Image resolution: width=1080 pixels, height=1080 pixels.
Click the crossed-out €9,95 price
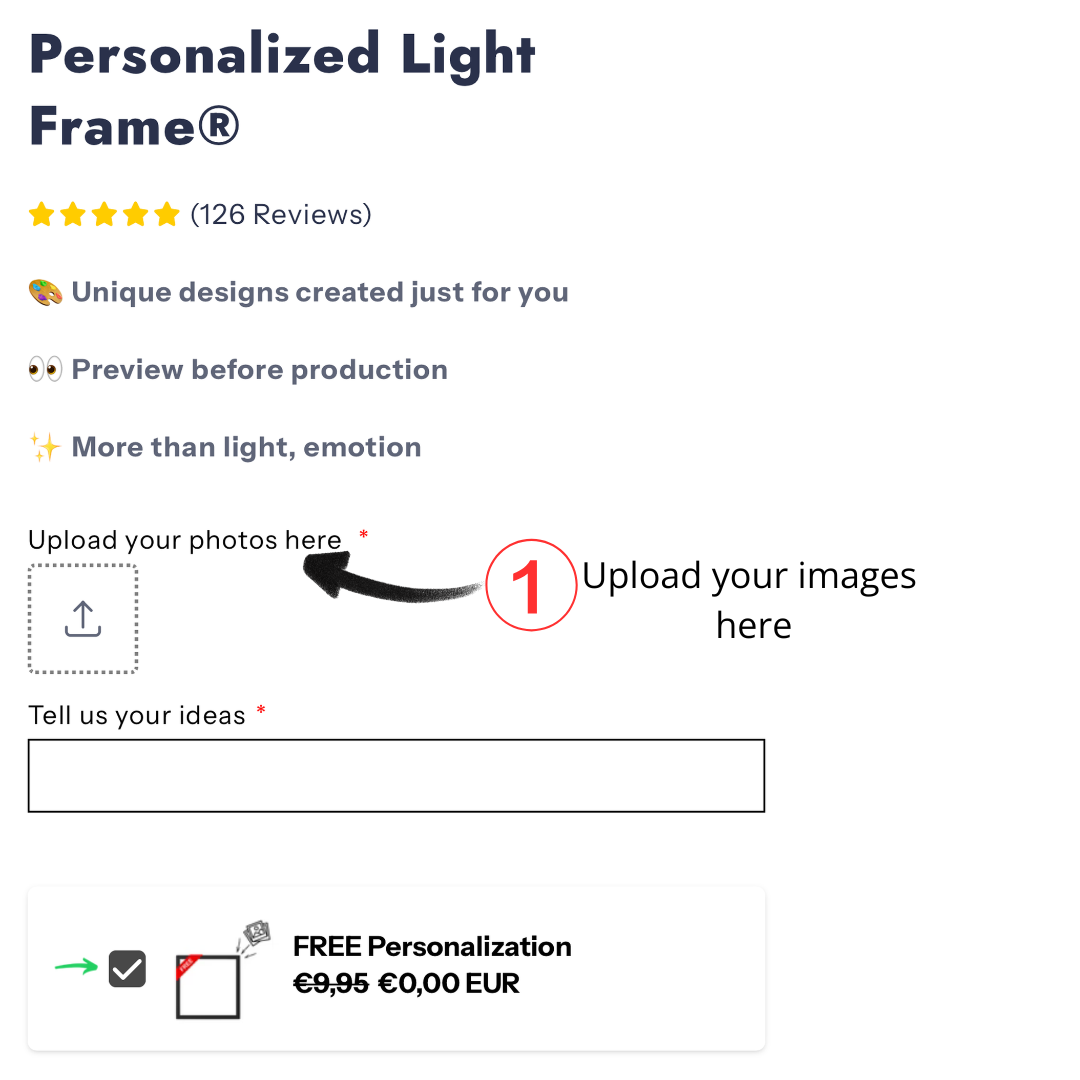331,983
